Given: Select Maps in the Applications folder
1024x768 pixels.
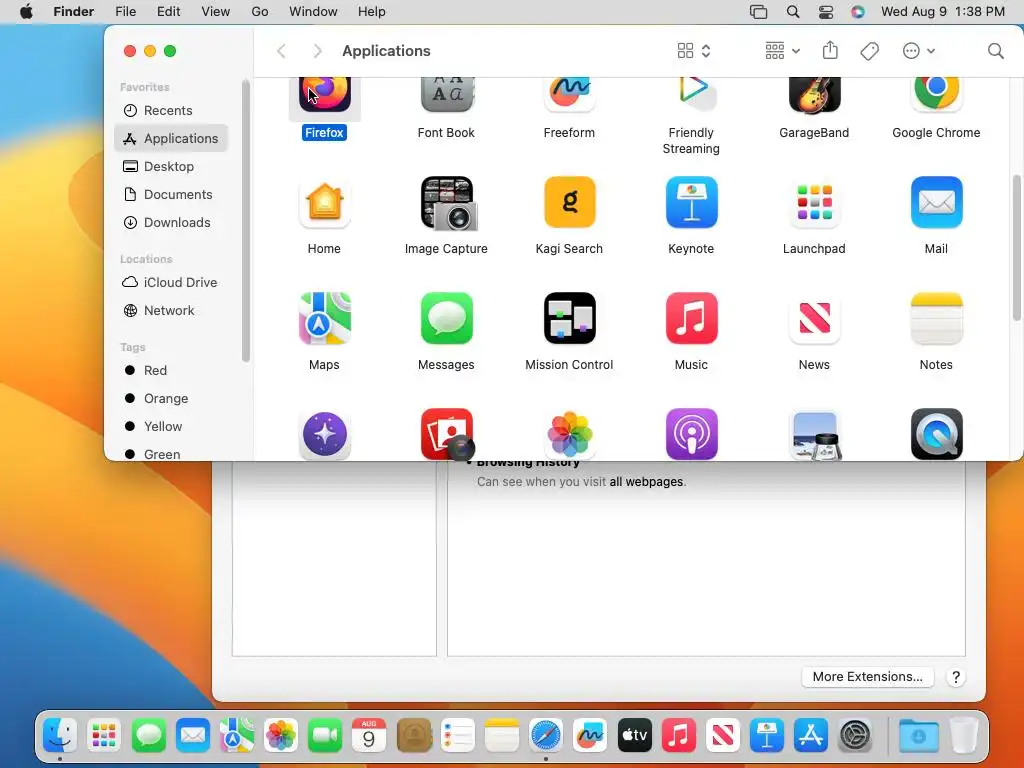Looking at the screenshot, I should [x=325, y=319].
